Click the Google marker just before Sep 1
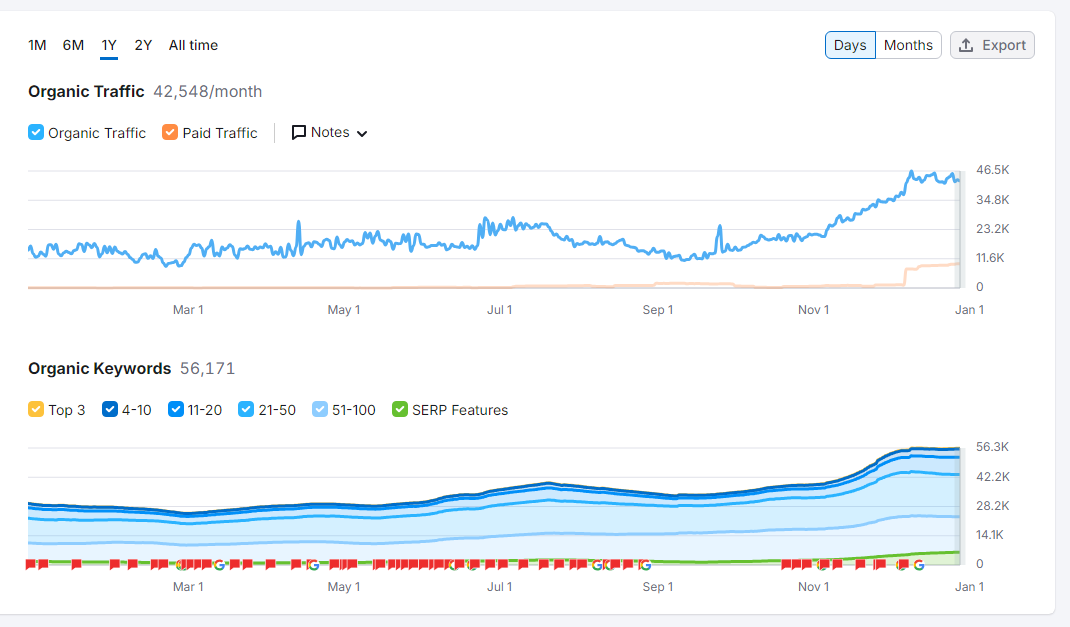Viewport: 1070px width, 627px height. (x=645, y=565)
